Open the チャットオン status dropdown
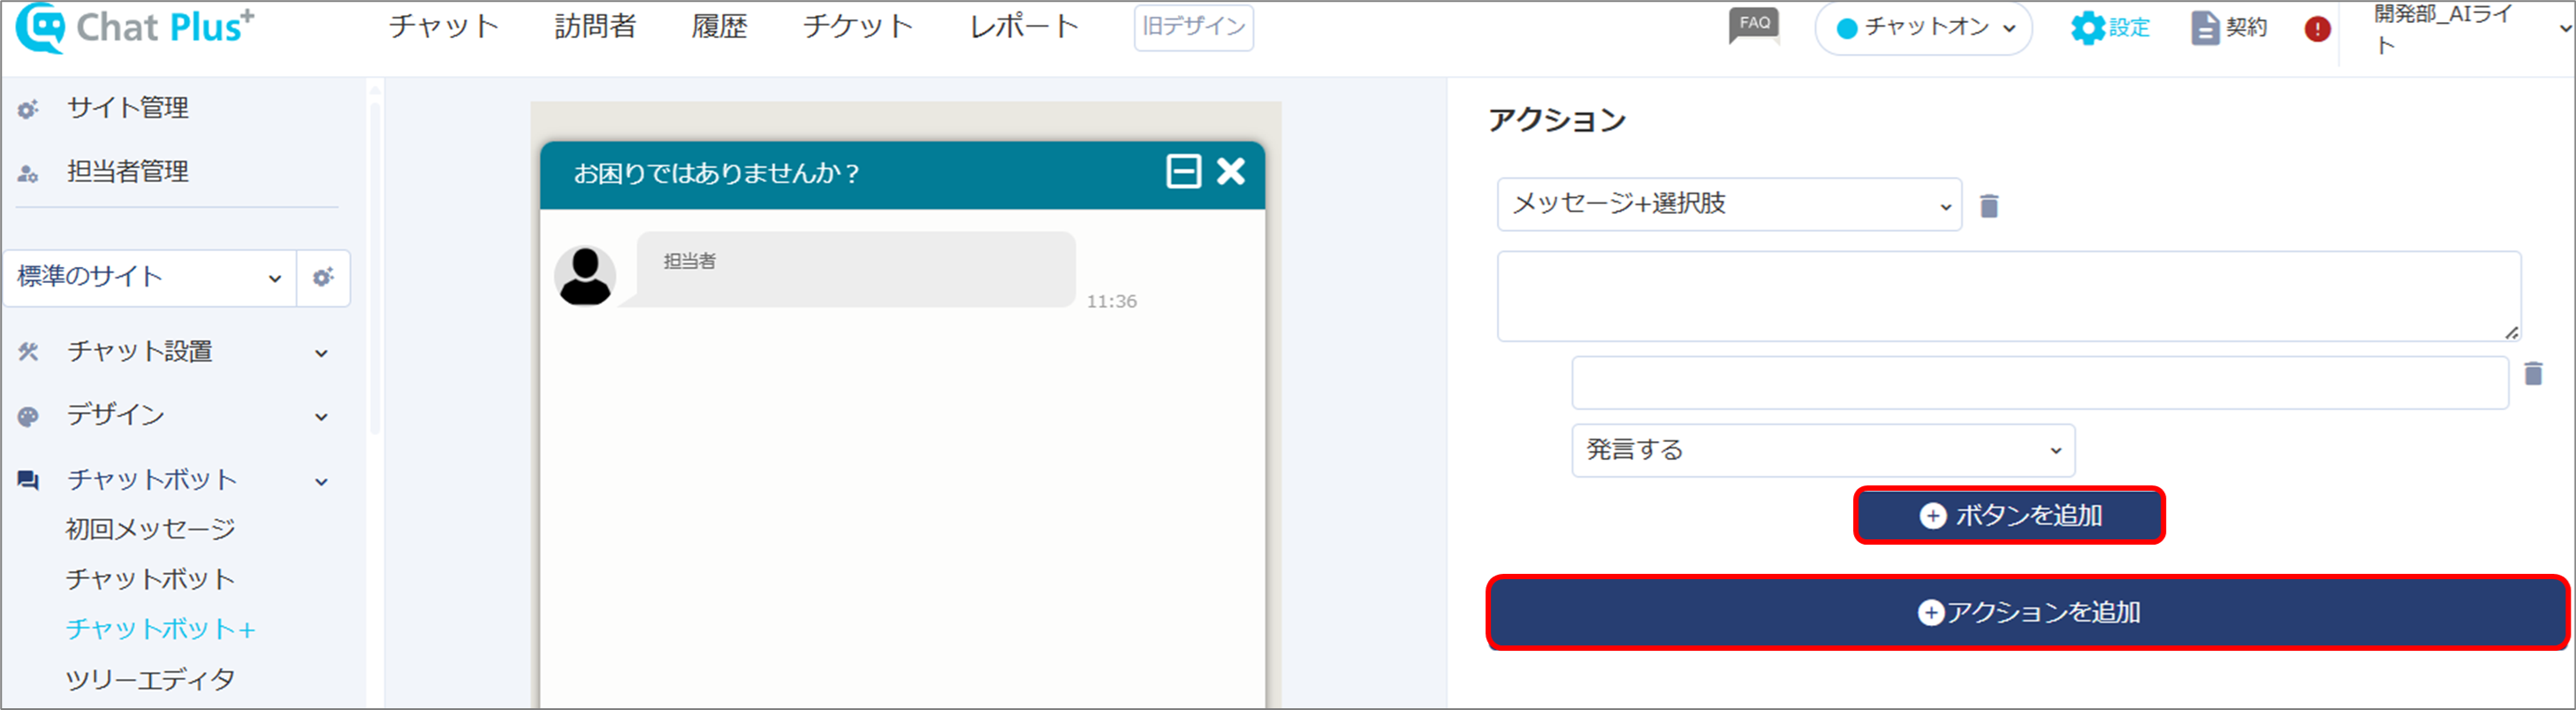This screenshot has height=710, width=2576. point(1923,28)
